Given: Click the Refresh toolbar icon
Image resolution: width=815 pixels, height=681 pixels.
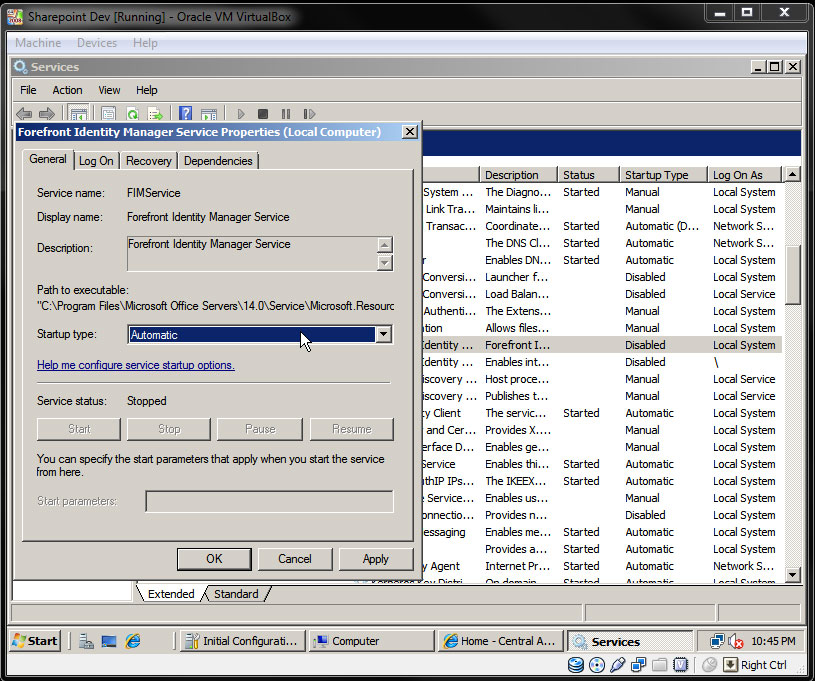Looking at the screenshot, I should coord(133,113).
